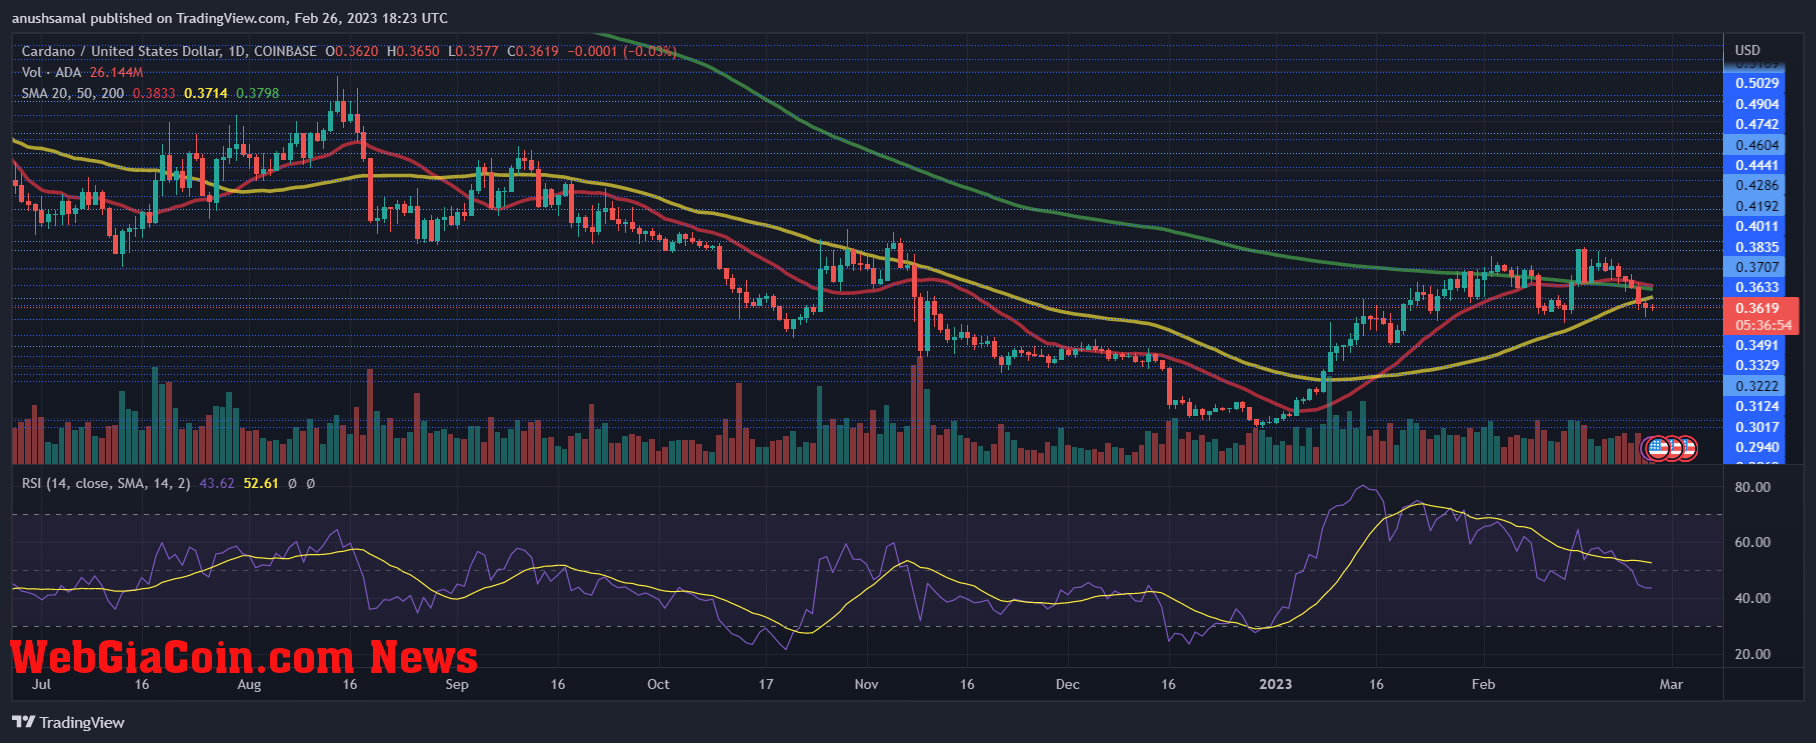
Task: Click the 0.3491 price level label
Action: click(x=1757, y=345)
